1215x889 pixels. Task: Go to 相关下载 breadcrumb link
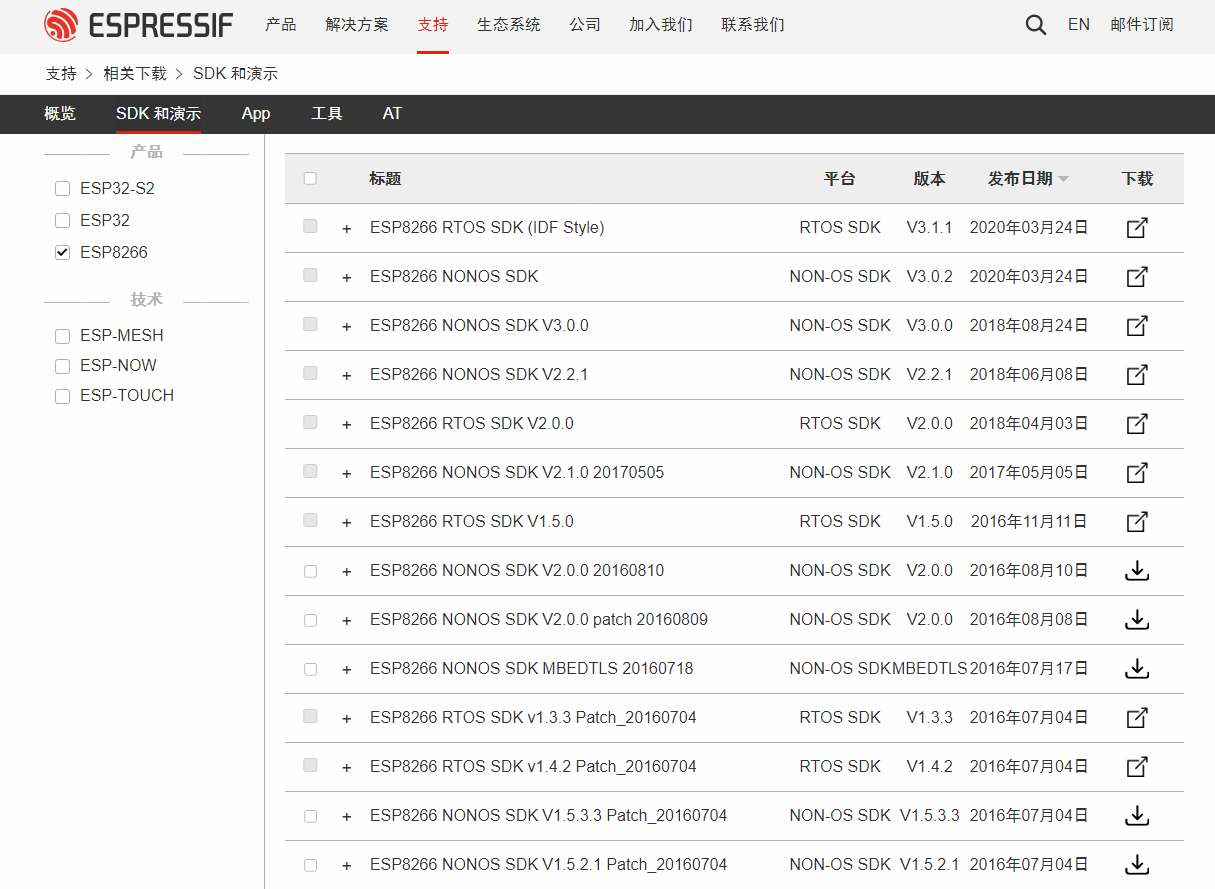pos(135,74)
